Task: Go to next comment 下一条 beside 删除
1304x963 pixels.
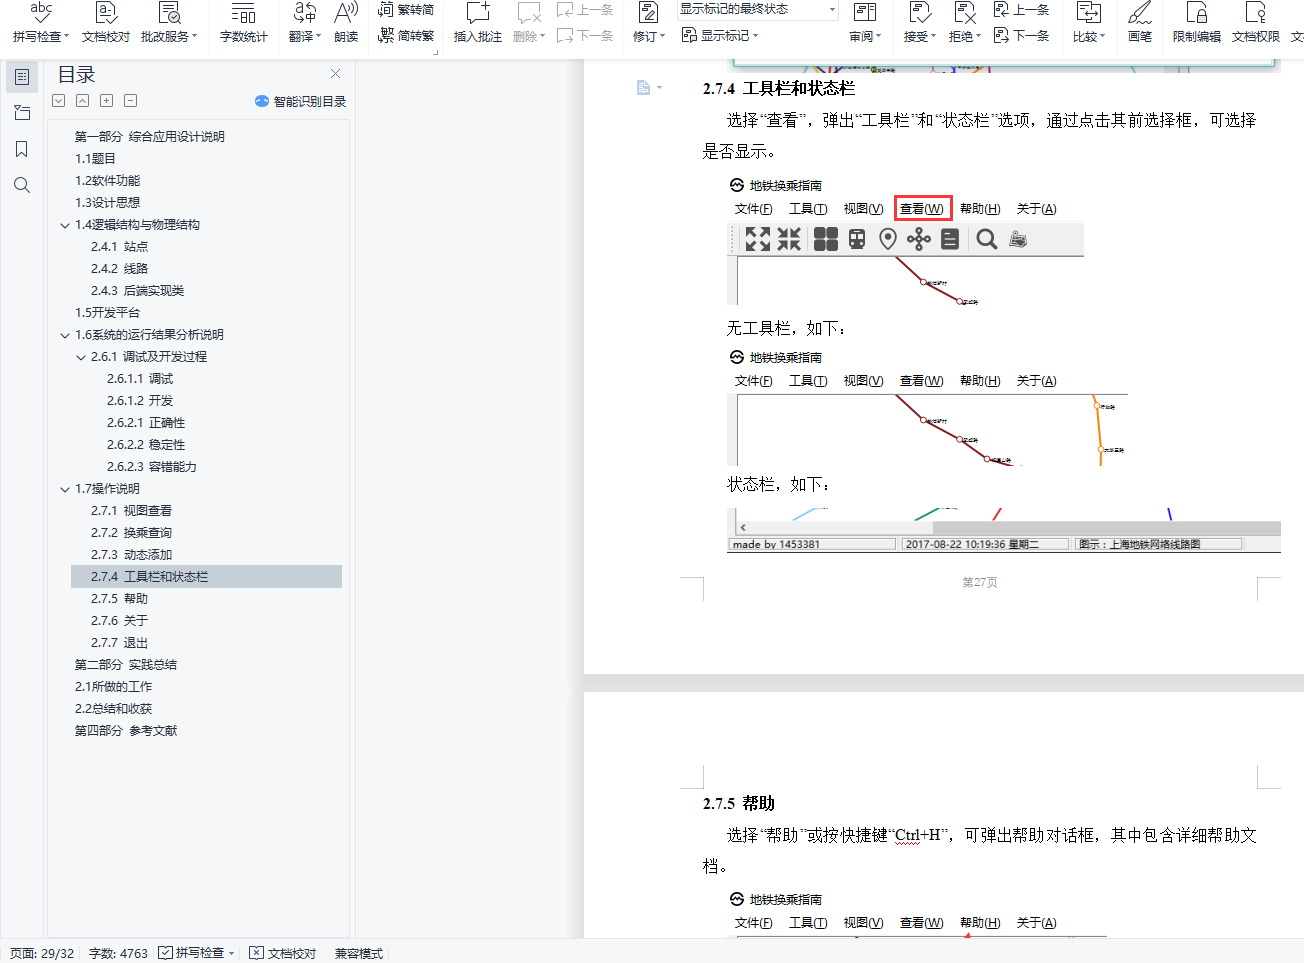Action: coord(585,35)
